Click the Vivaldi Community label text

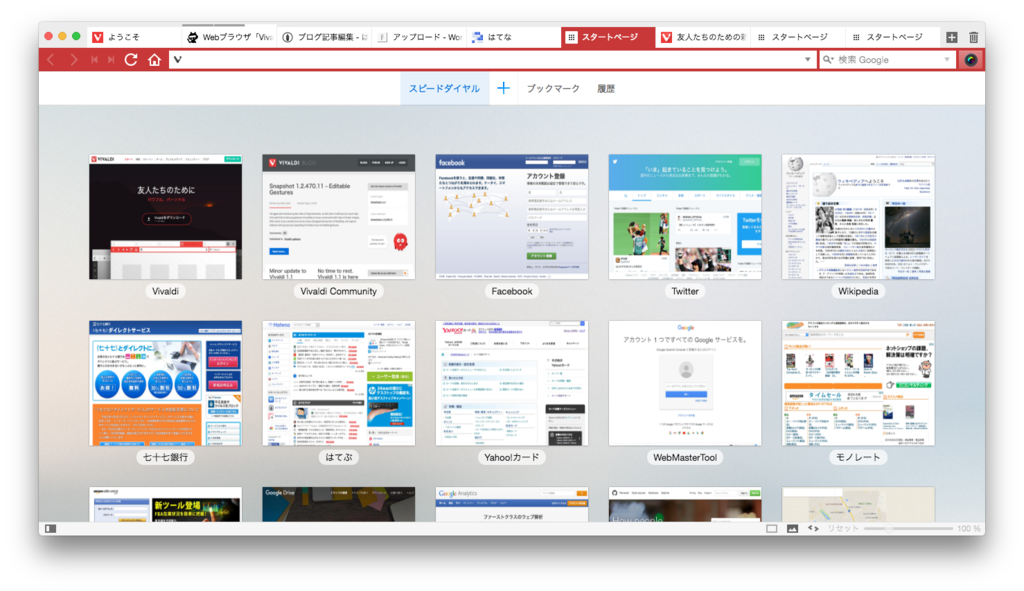pyautogui.click(x=338, y=291)
